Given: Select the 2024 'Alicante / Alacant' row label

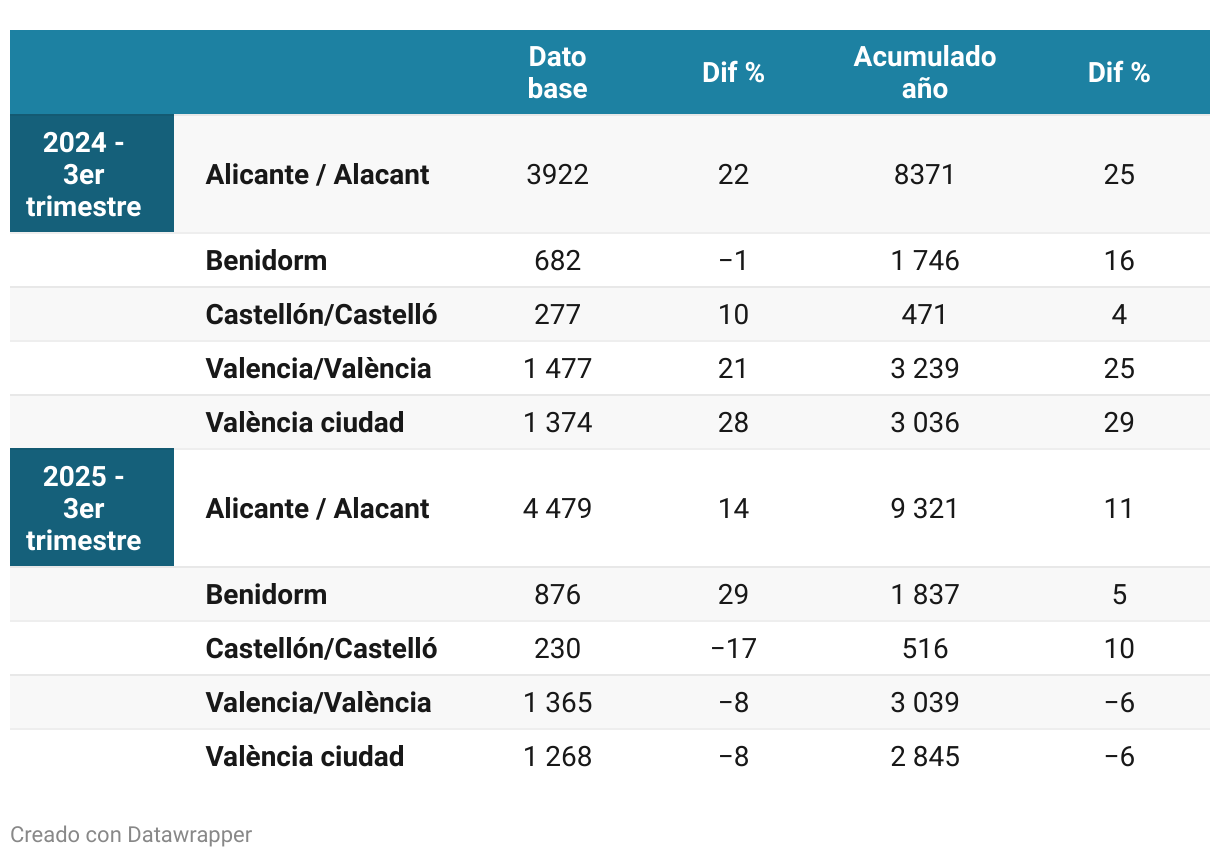Looking at the screenshot, I should [317, 174].
